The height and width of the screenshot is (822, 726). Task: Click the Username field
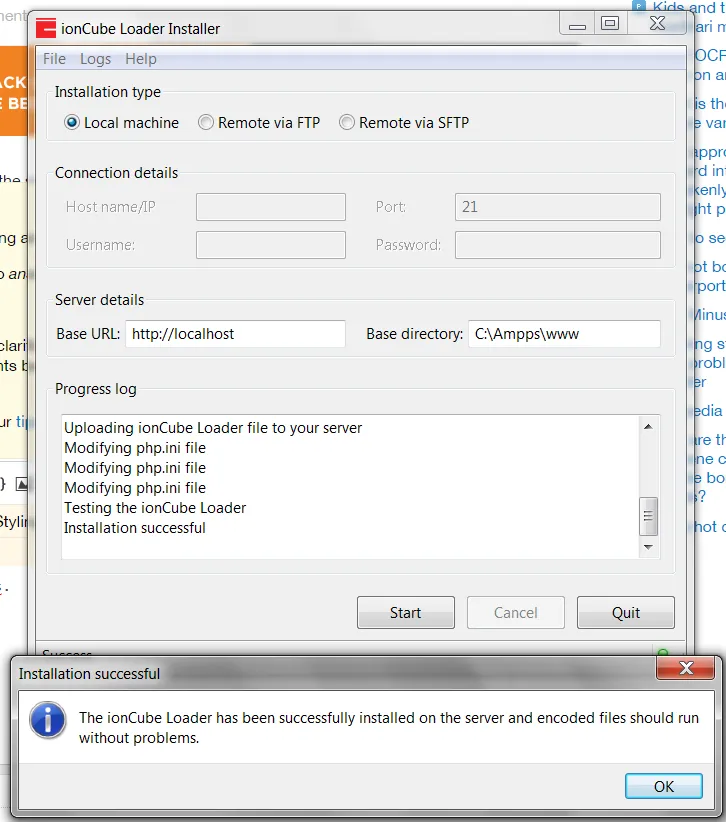click(x=270, y=245)
